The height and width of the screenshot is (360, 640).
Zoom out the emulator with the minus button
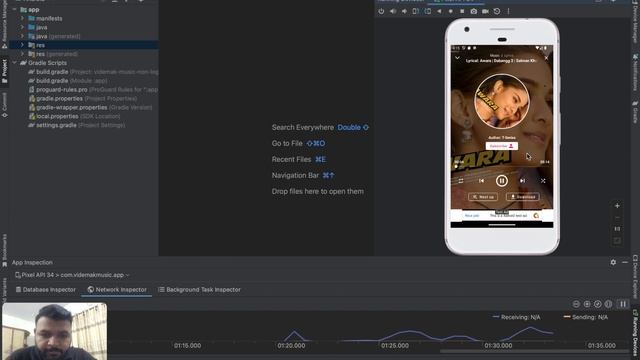click(617, 218)
